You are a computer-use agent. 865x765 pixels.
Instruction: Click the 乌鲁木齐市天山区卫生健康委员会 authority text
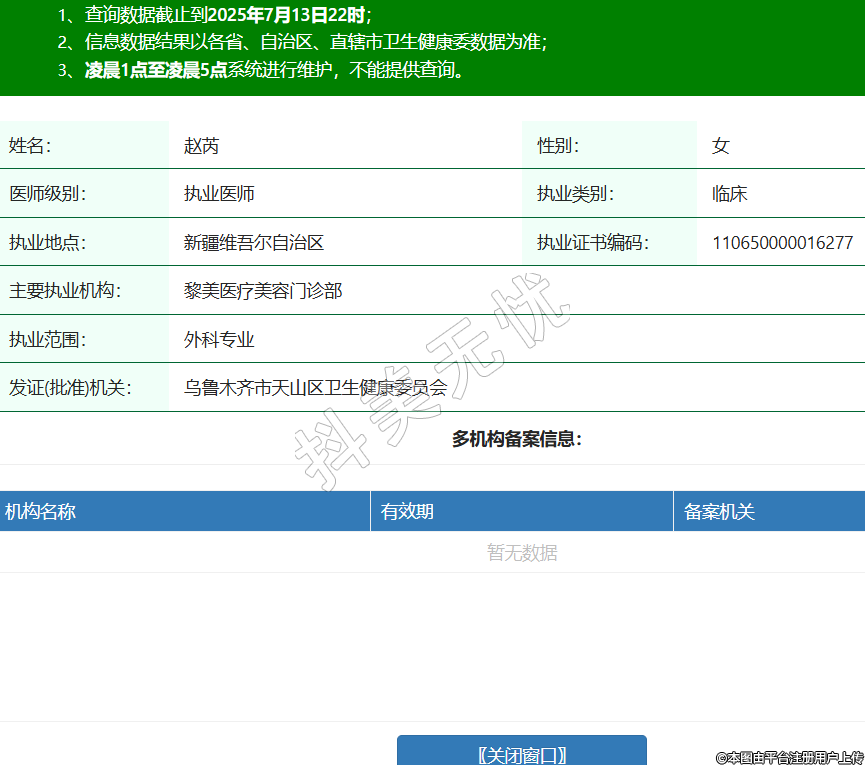(315, 388)
